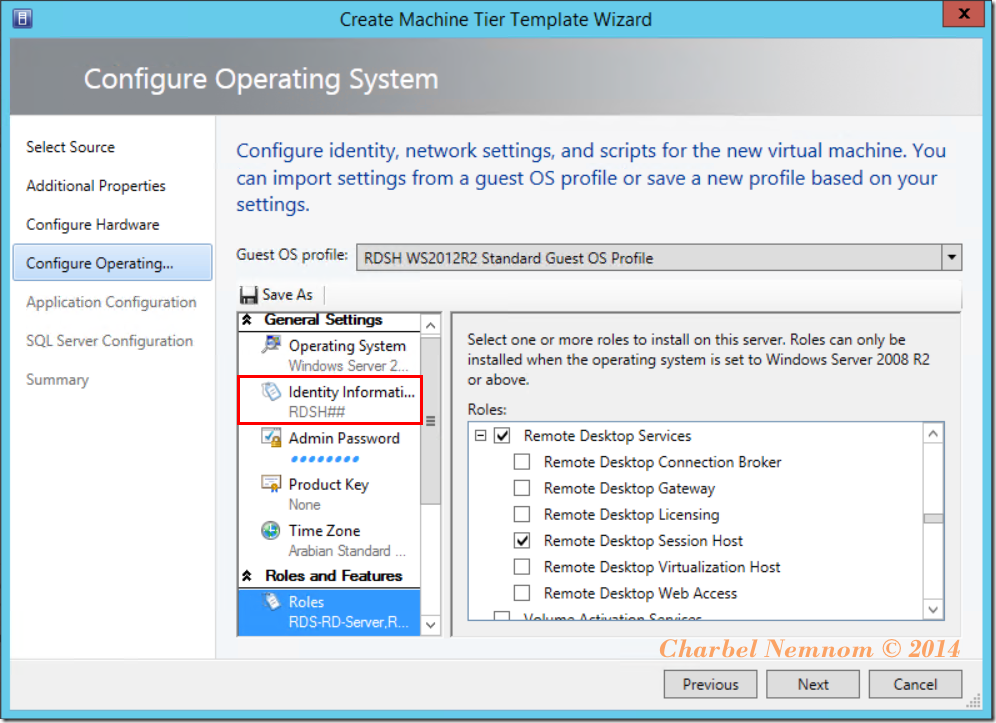Select the Time Zone setting
The height and width of the screenshot is (723, 996).
329,540
